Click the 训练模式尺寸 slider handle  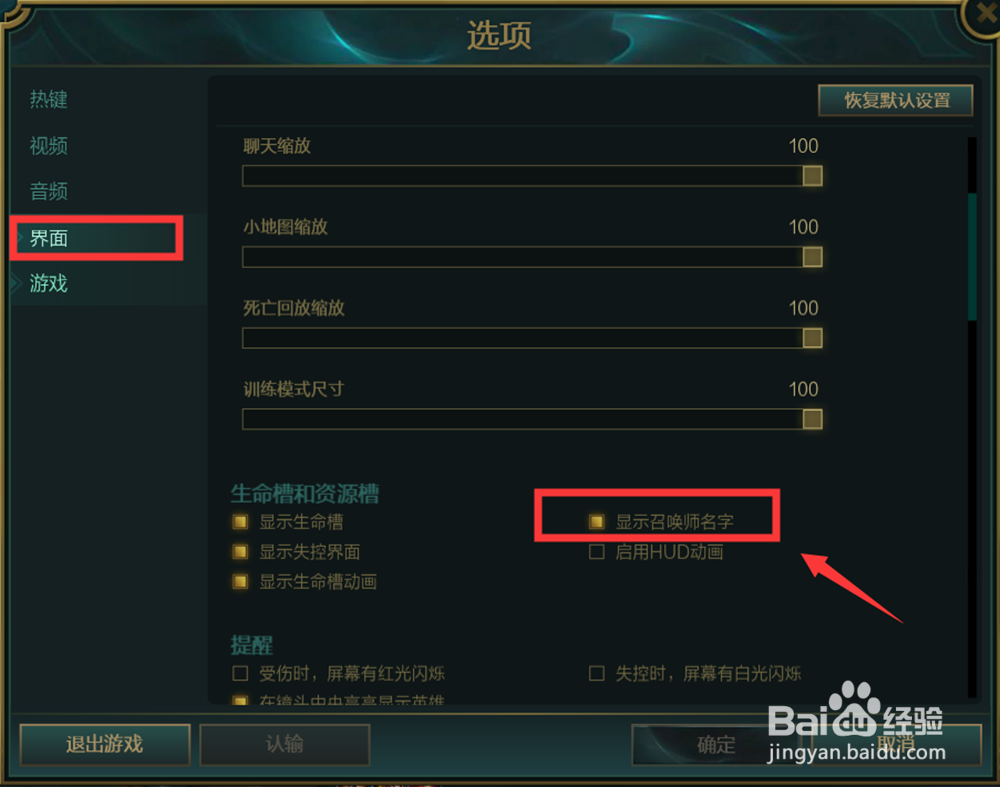812,419
